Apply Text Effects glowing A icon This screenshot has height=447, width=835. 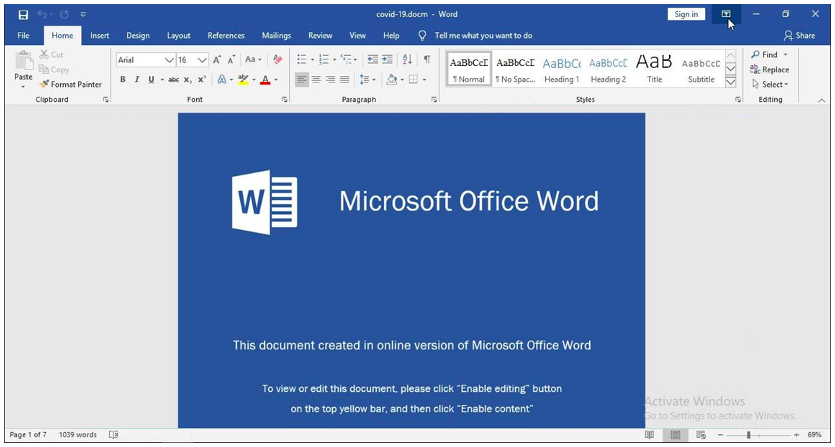coord(222,79)
